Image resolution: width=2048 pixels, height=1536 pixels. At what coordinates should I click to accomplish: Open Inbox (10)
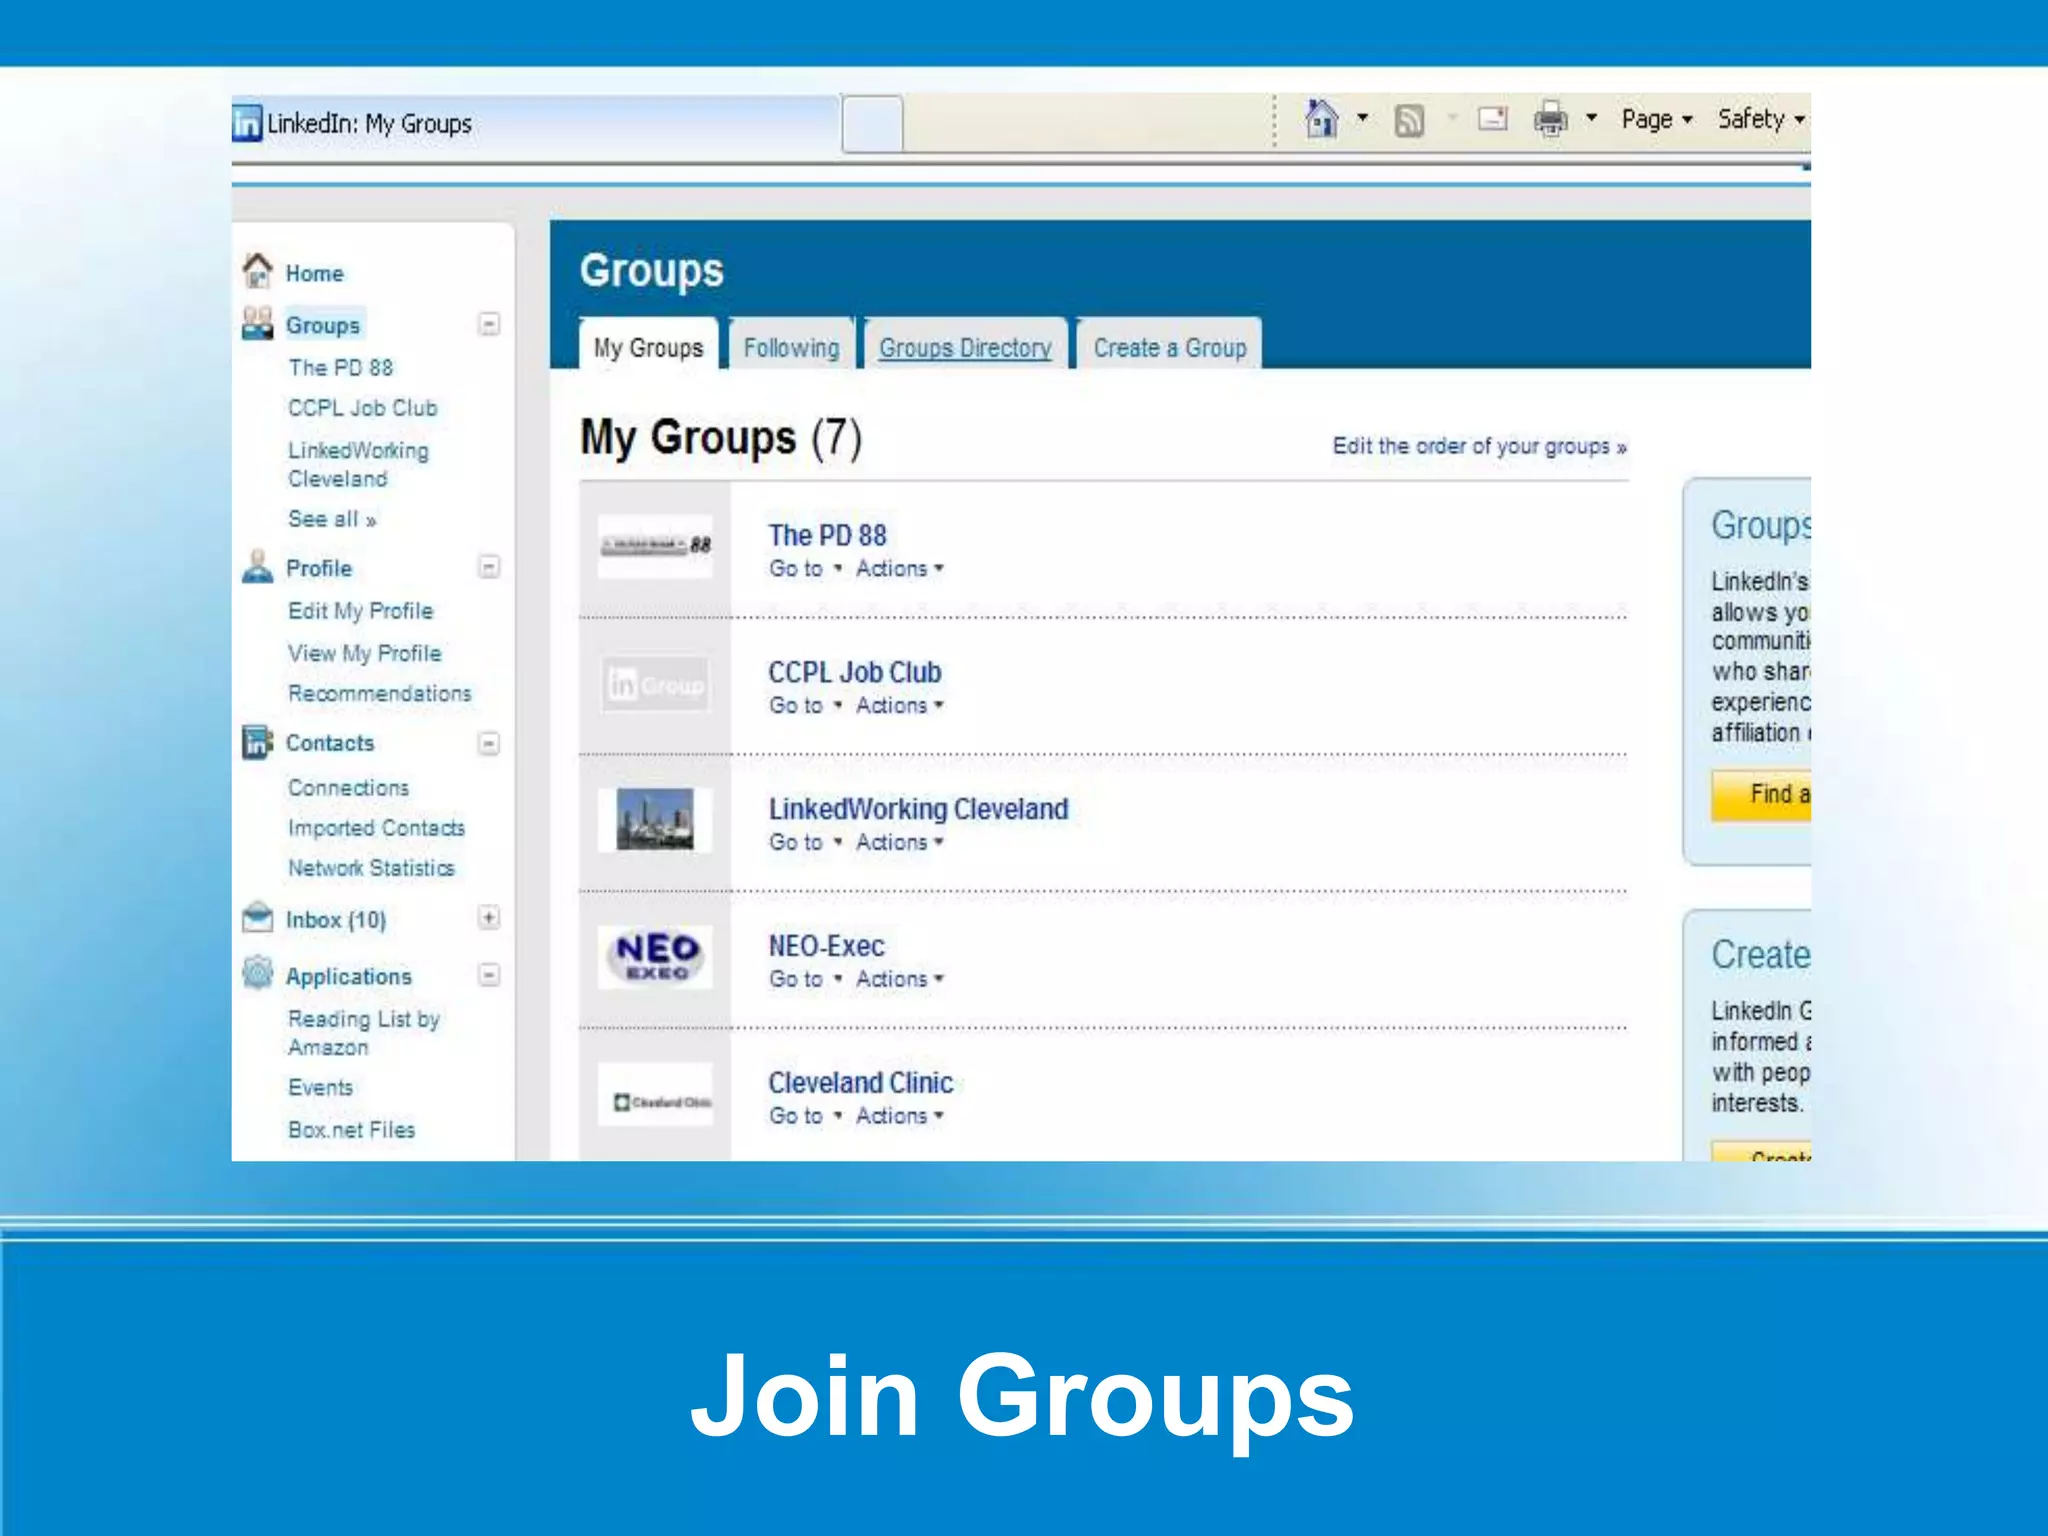335,920
